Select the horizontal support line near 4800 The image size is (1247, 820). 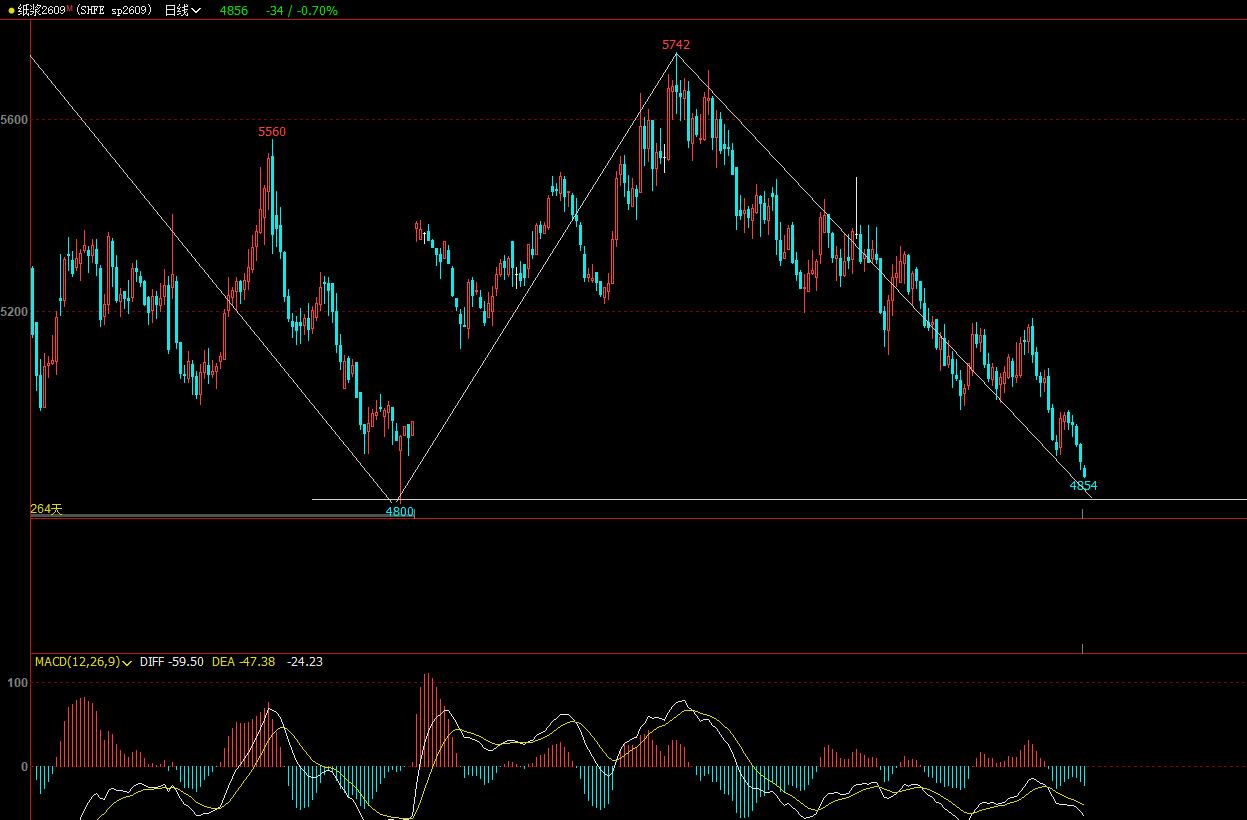pos(779,499)
